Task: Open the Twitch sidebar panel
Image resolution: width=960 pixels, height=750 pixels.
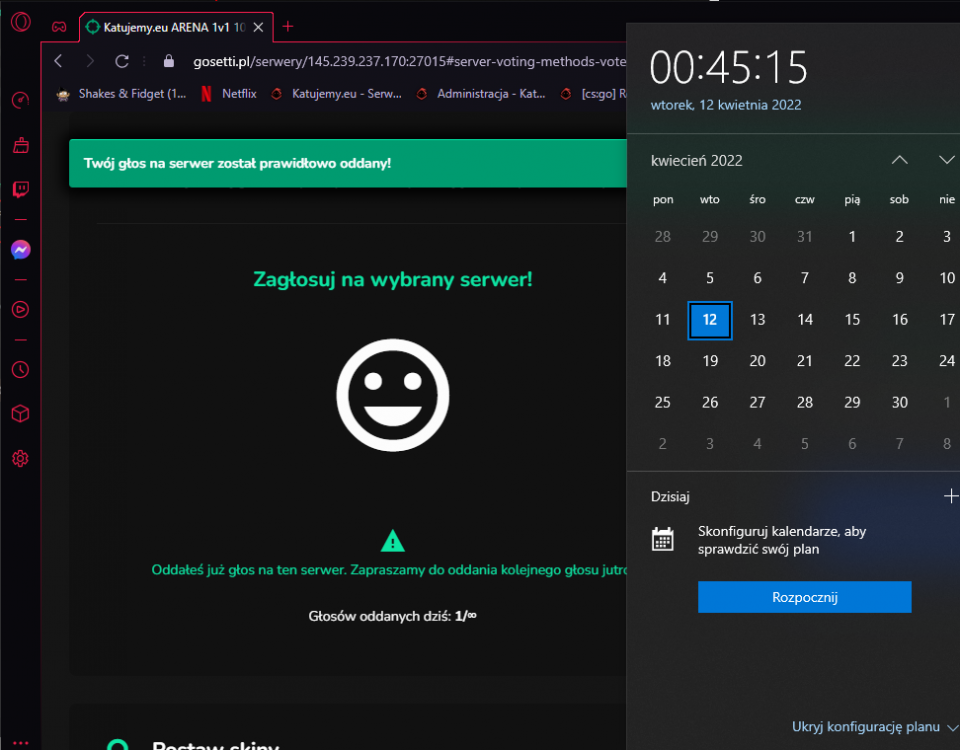Action: pos(21,189)
